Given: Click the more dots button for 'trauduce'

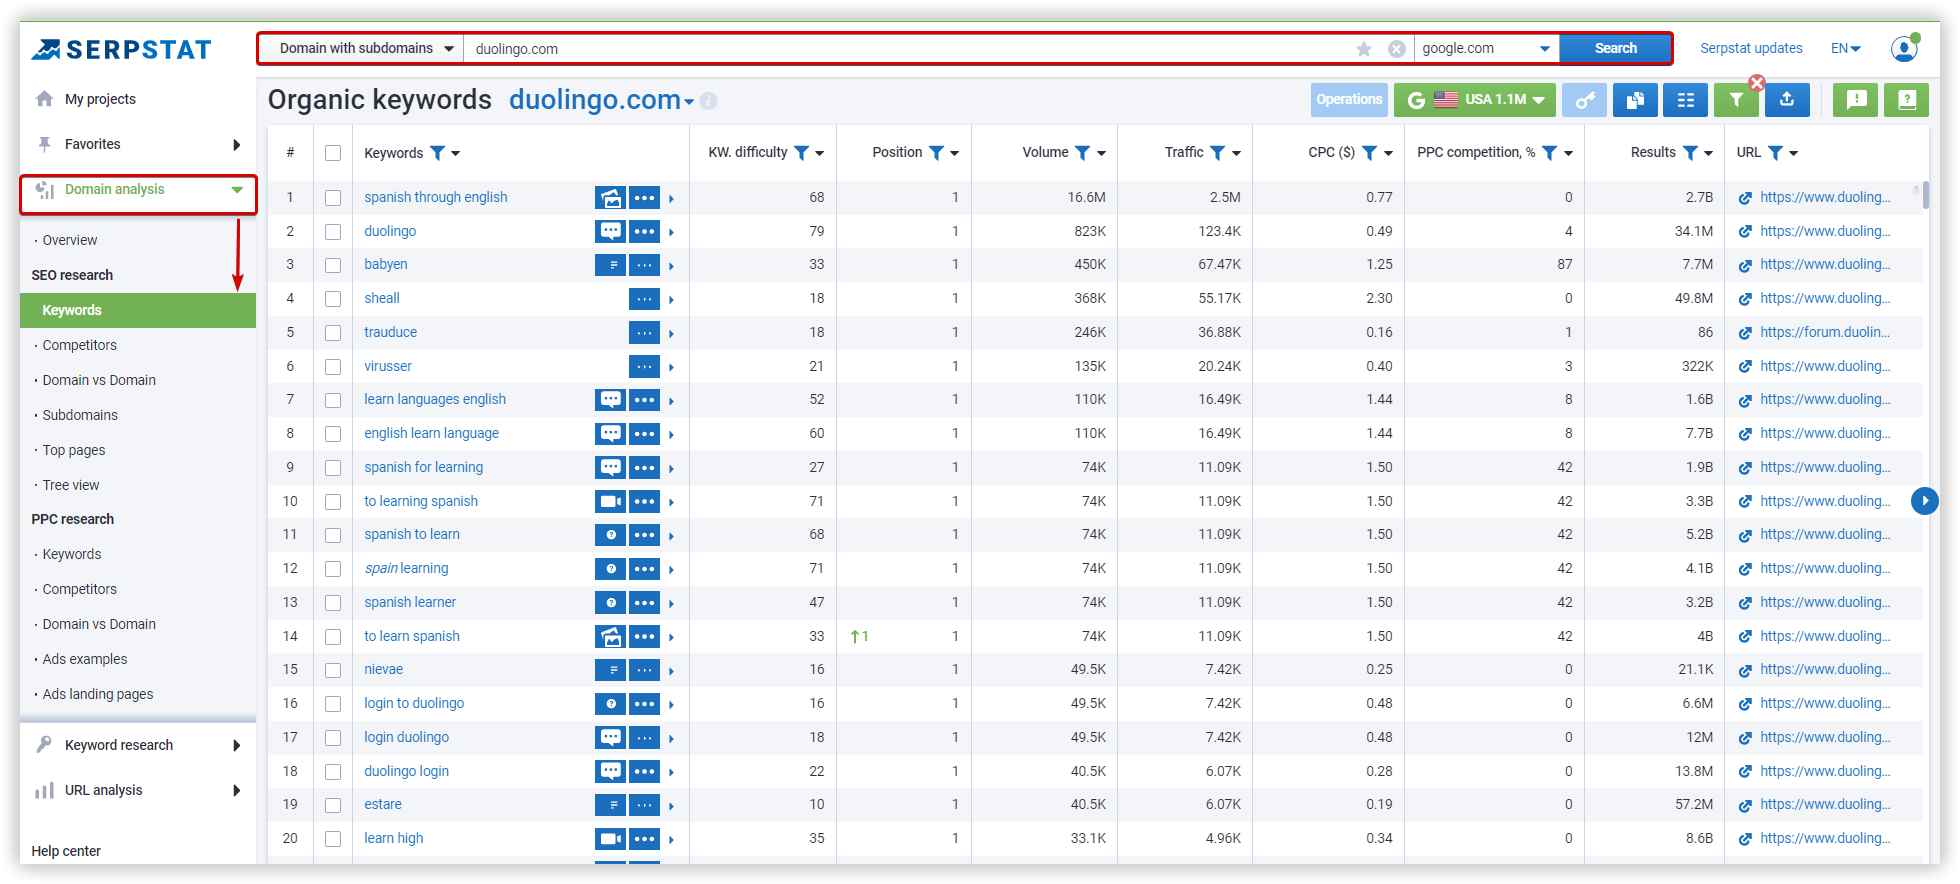Looking at the screenshot, I should point(644,333).
